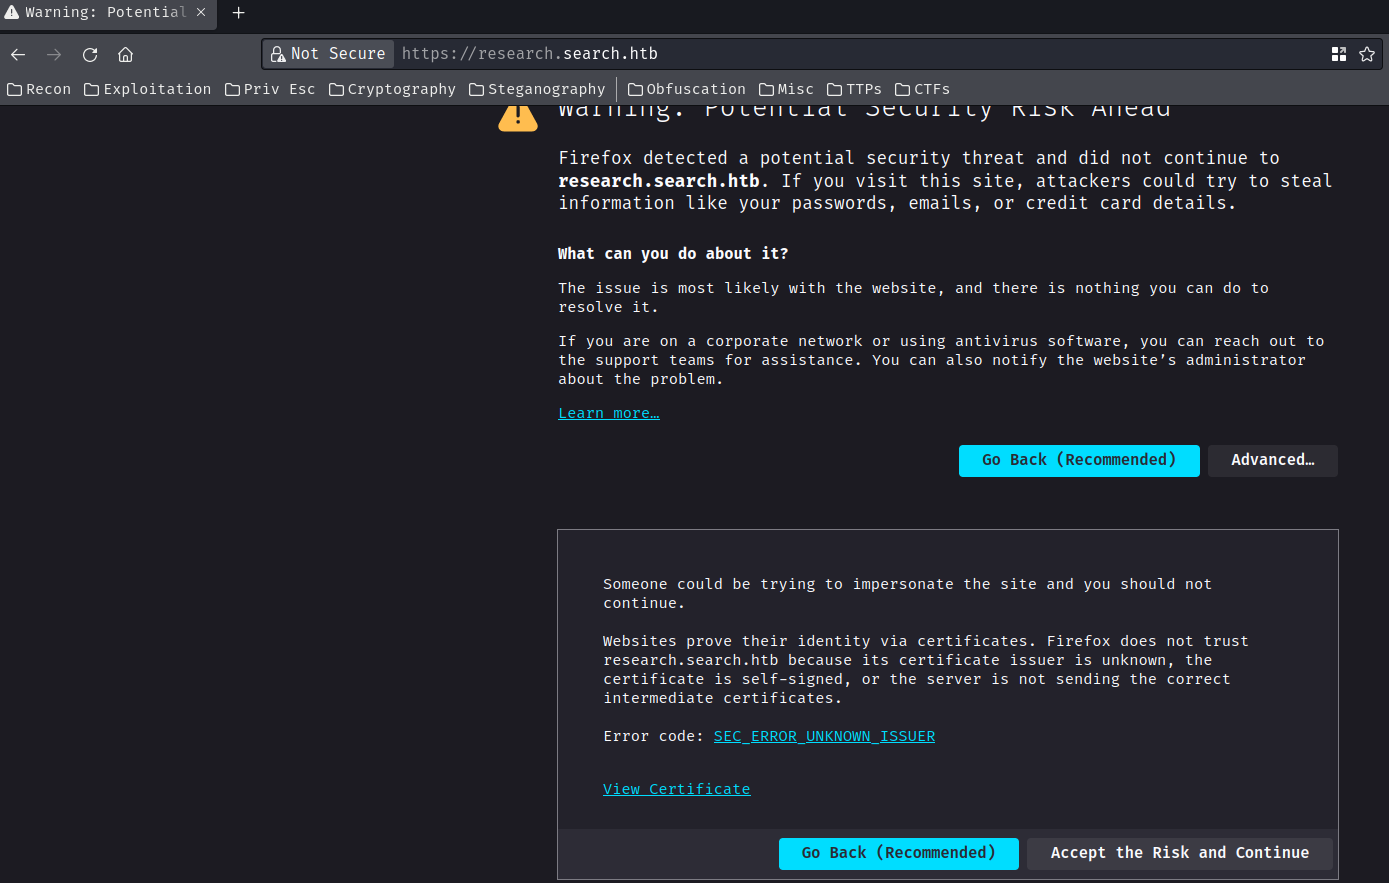
Task: Open a new tab with plus
Action: tap(239, 13)
